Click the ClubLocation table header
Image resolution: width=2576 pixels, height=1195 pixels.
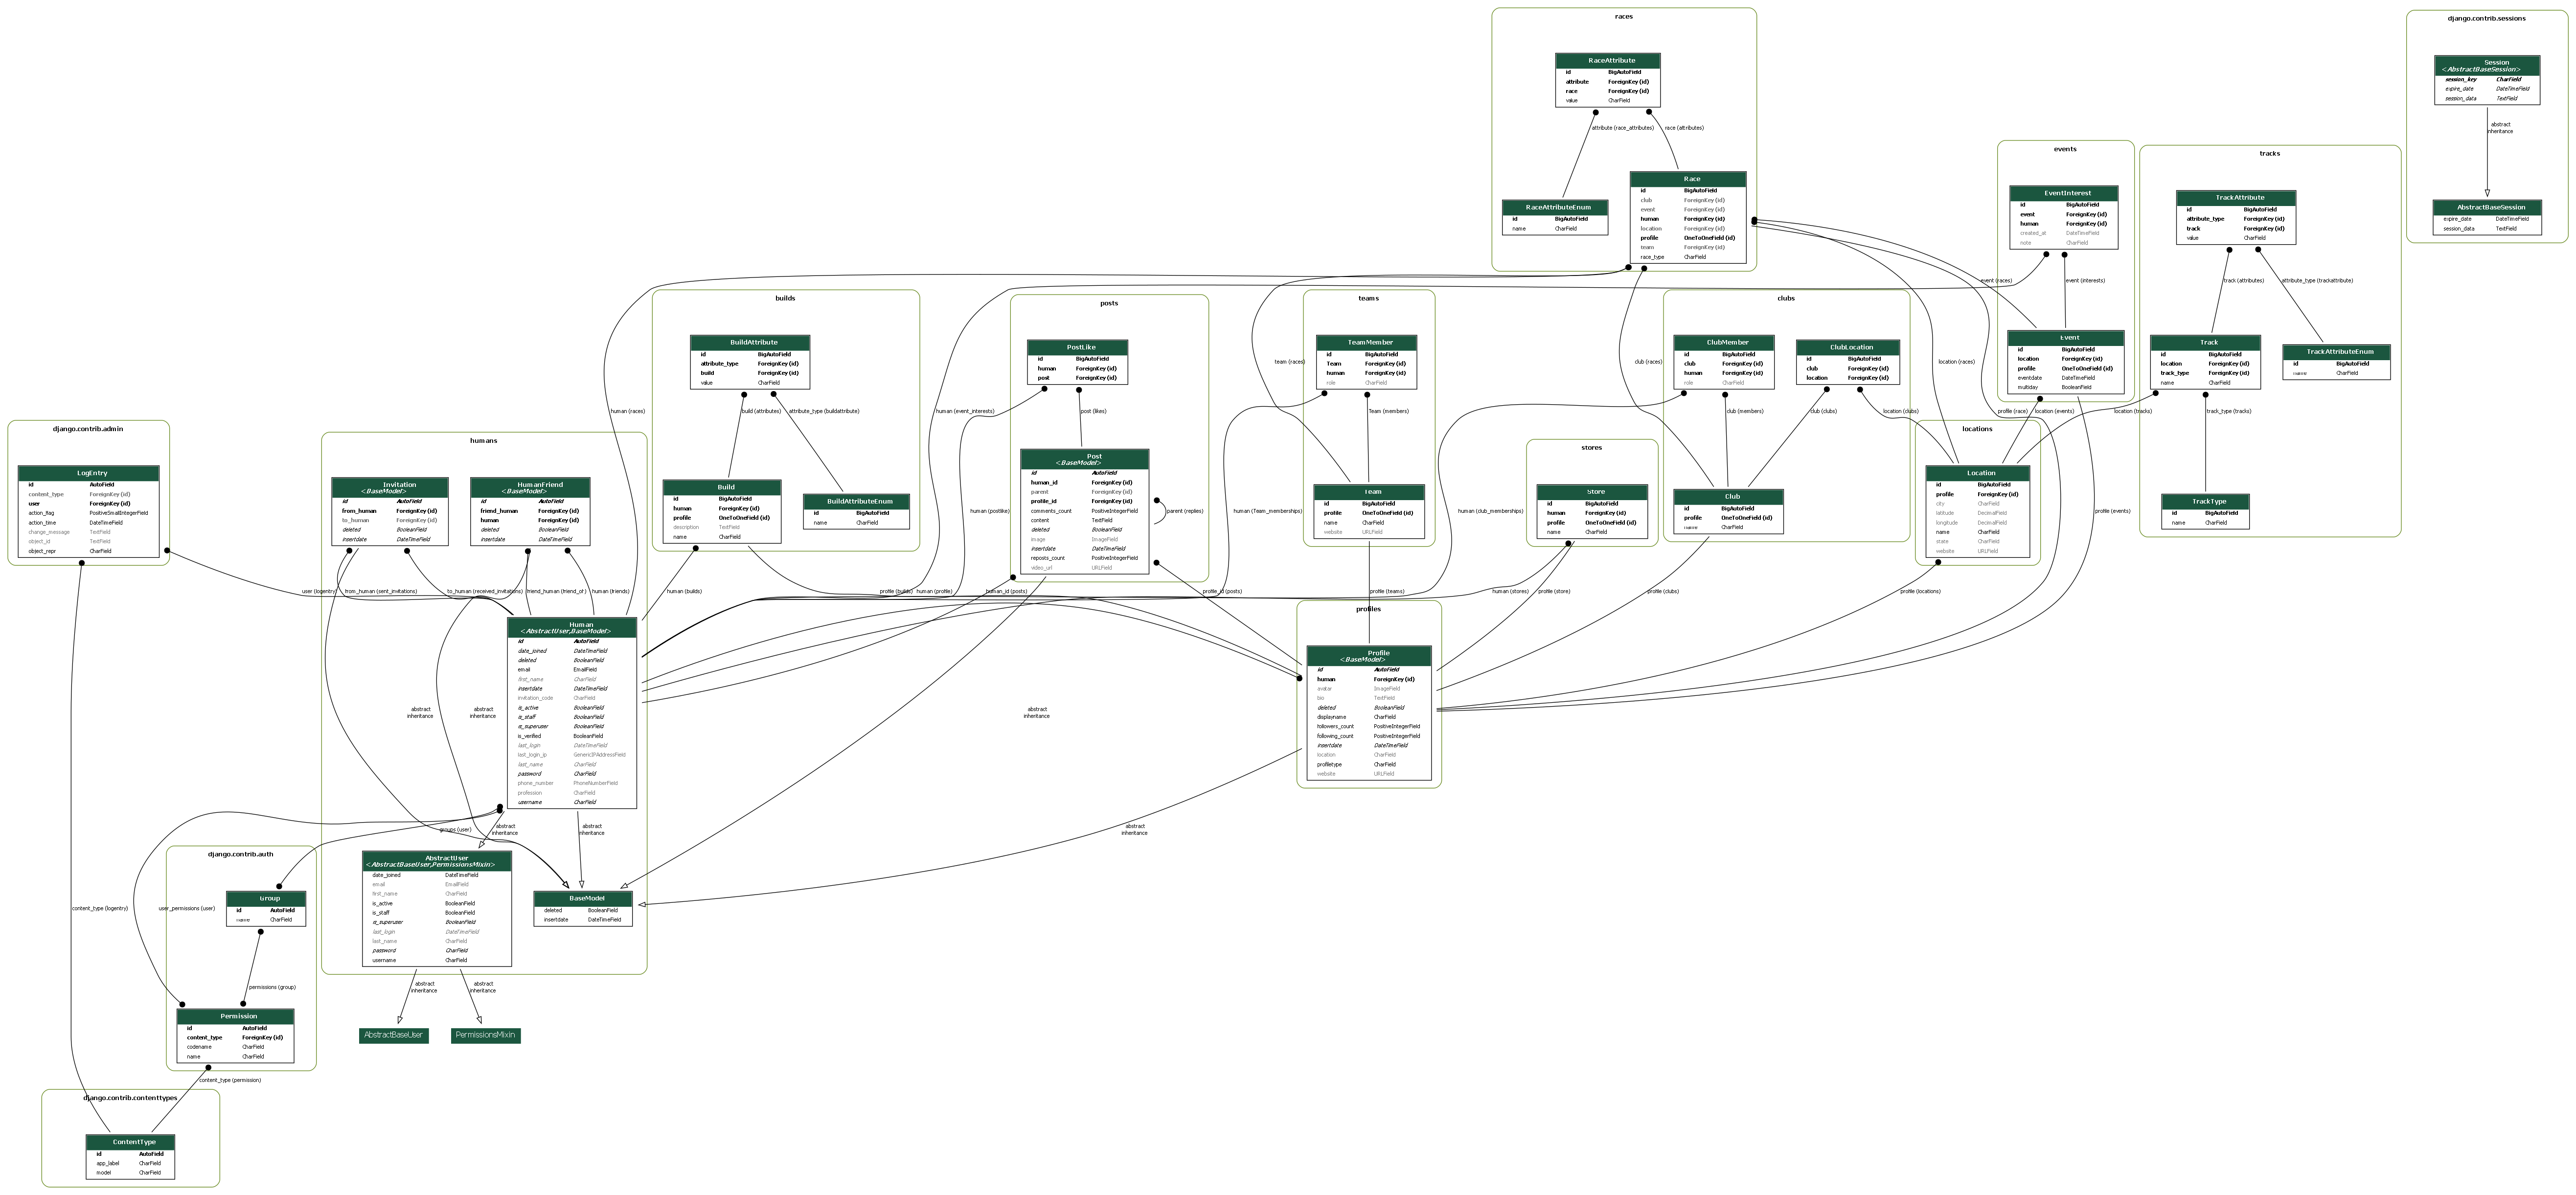click(1847, 347)
